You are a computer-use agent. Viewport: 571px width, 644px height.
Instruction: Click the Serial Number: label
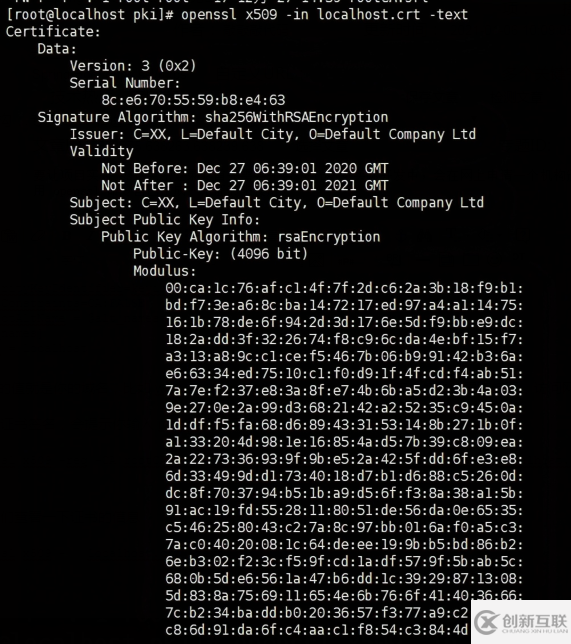(x=125, y=83)
